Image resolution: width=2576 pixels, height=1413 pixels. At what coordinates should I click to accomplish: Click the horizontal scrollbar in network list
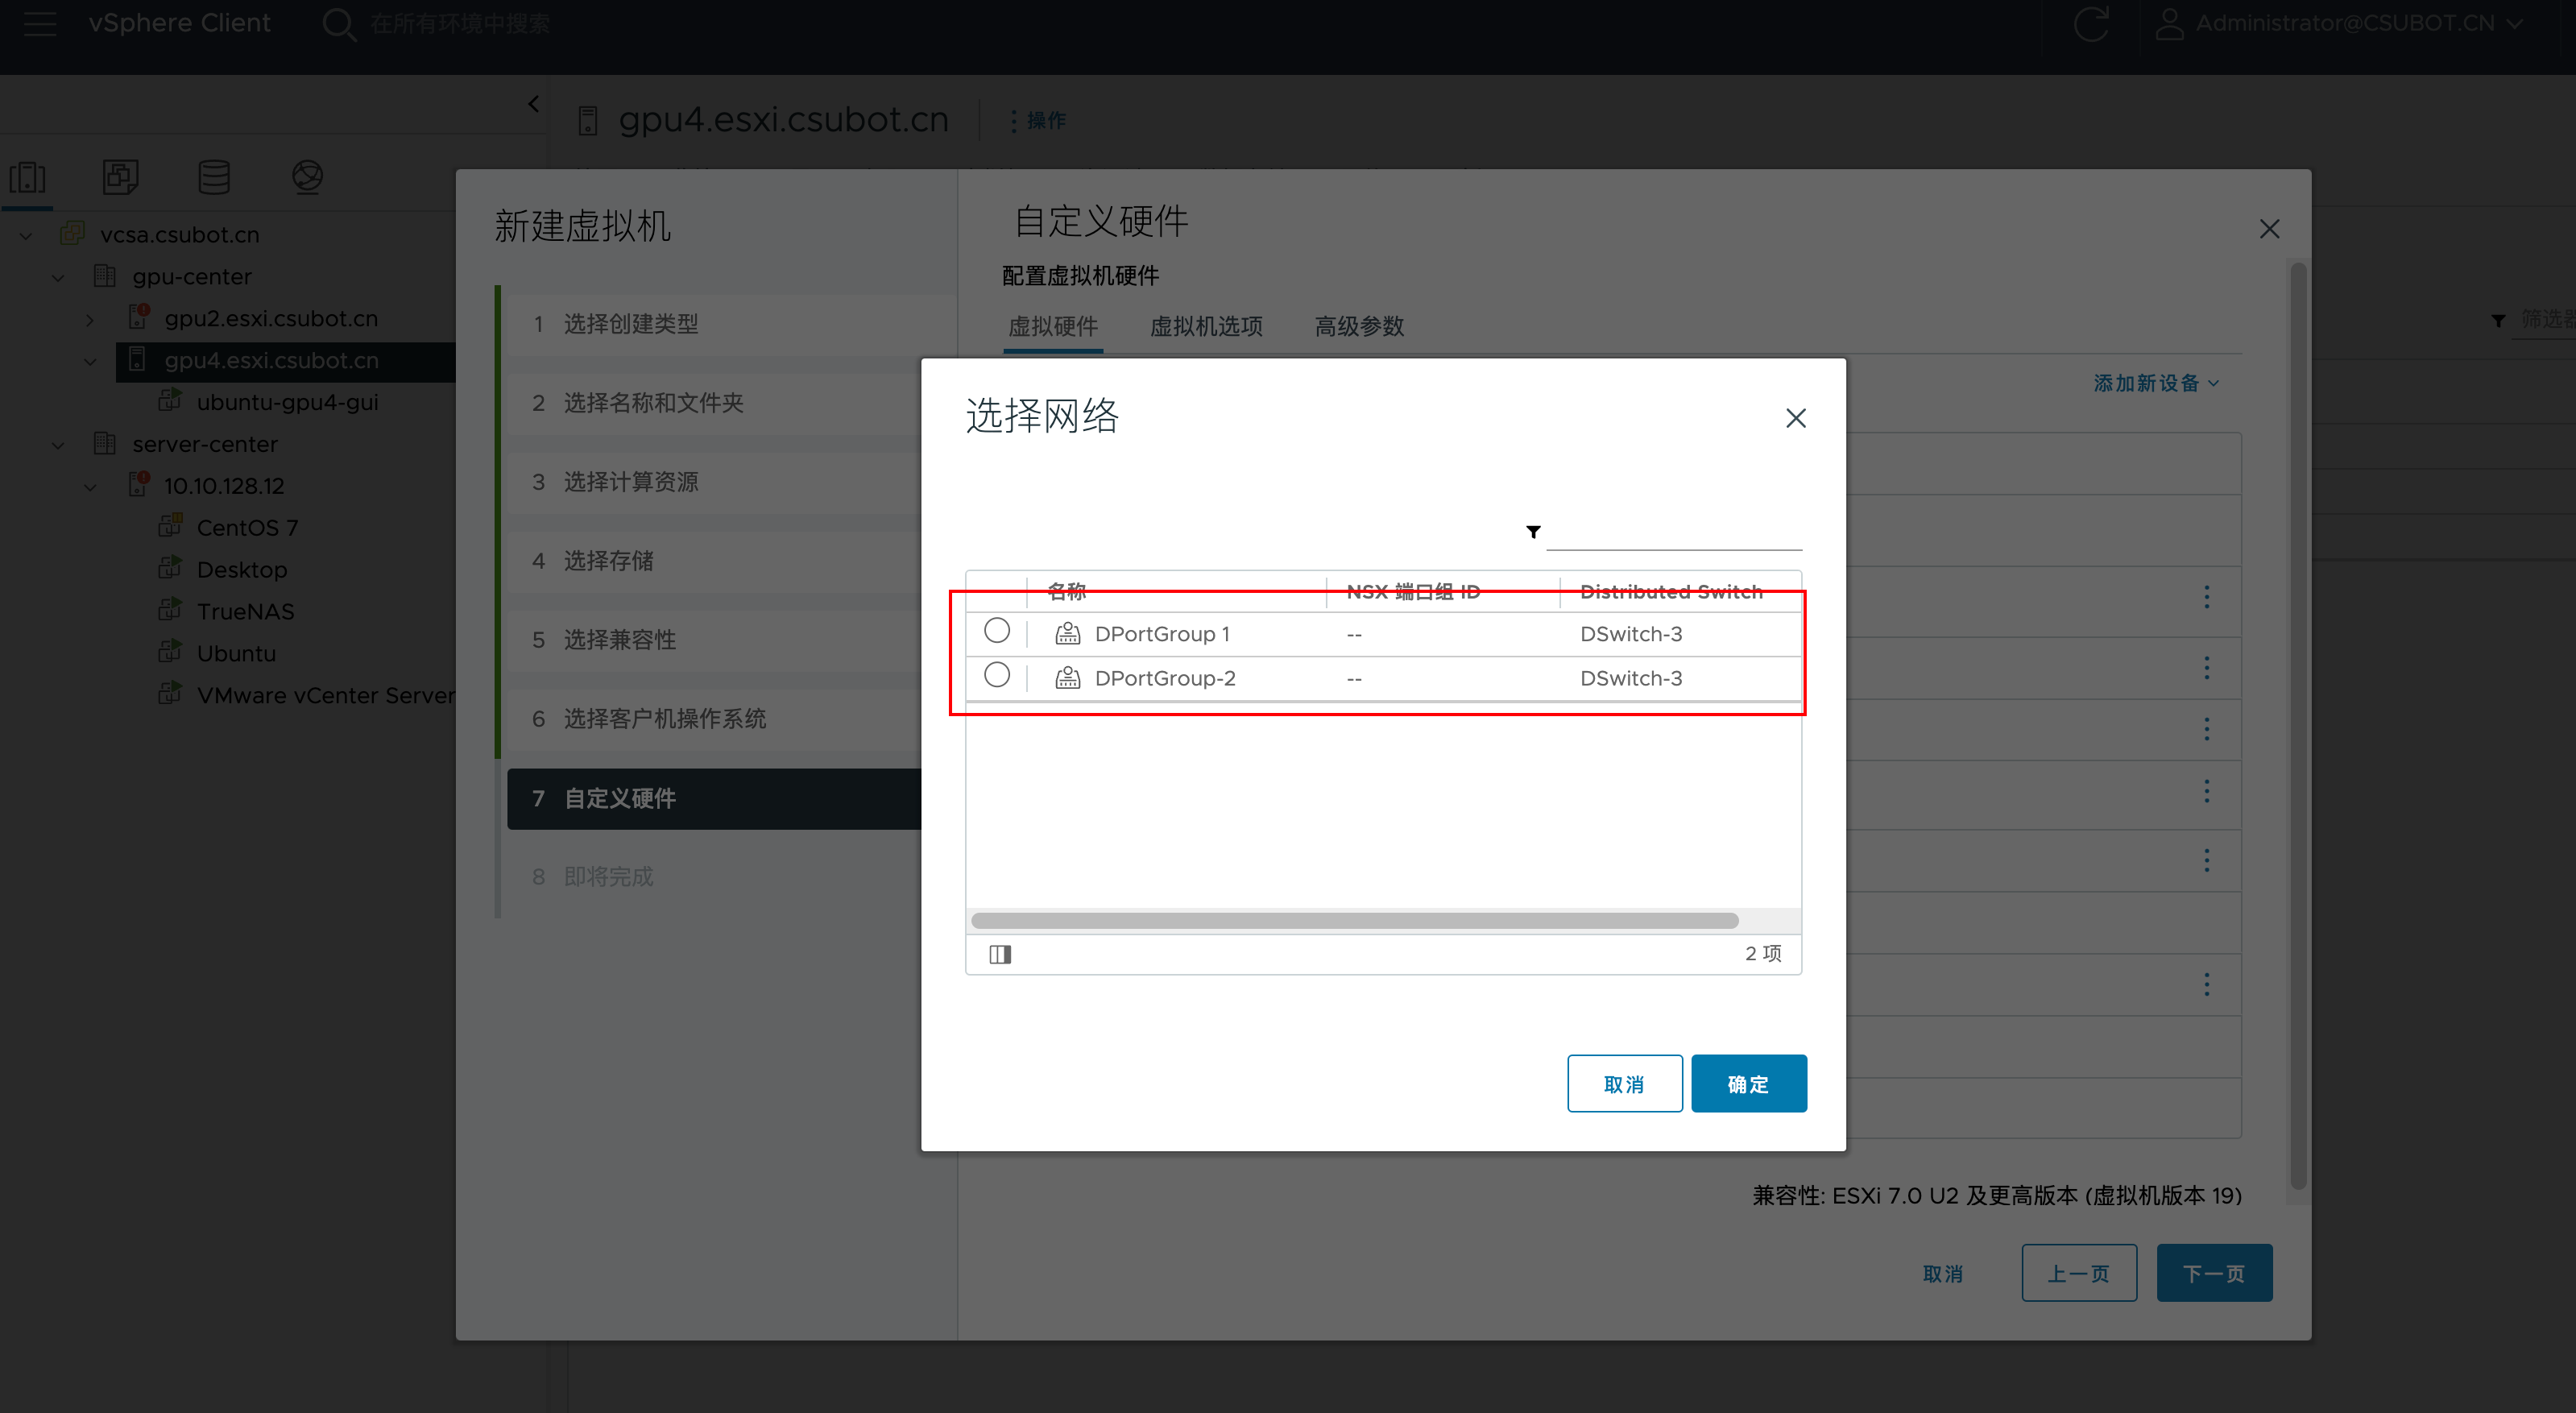[x=1354, y=920]
